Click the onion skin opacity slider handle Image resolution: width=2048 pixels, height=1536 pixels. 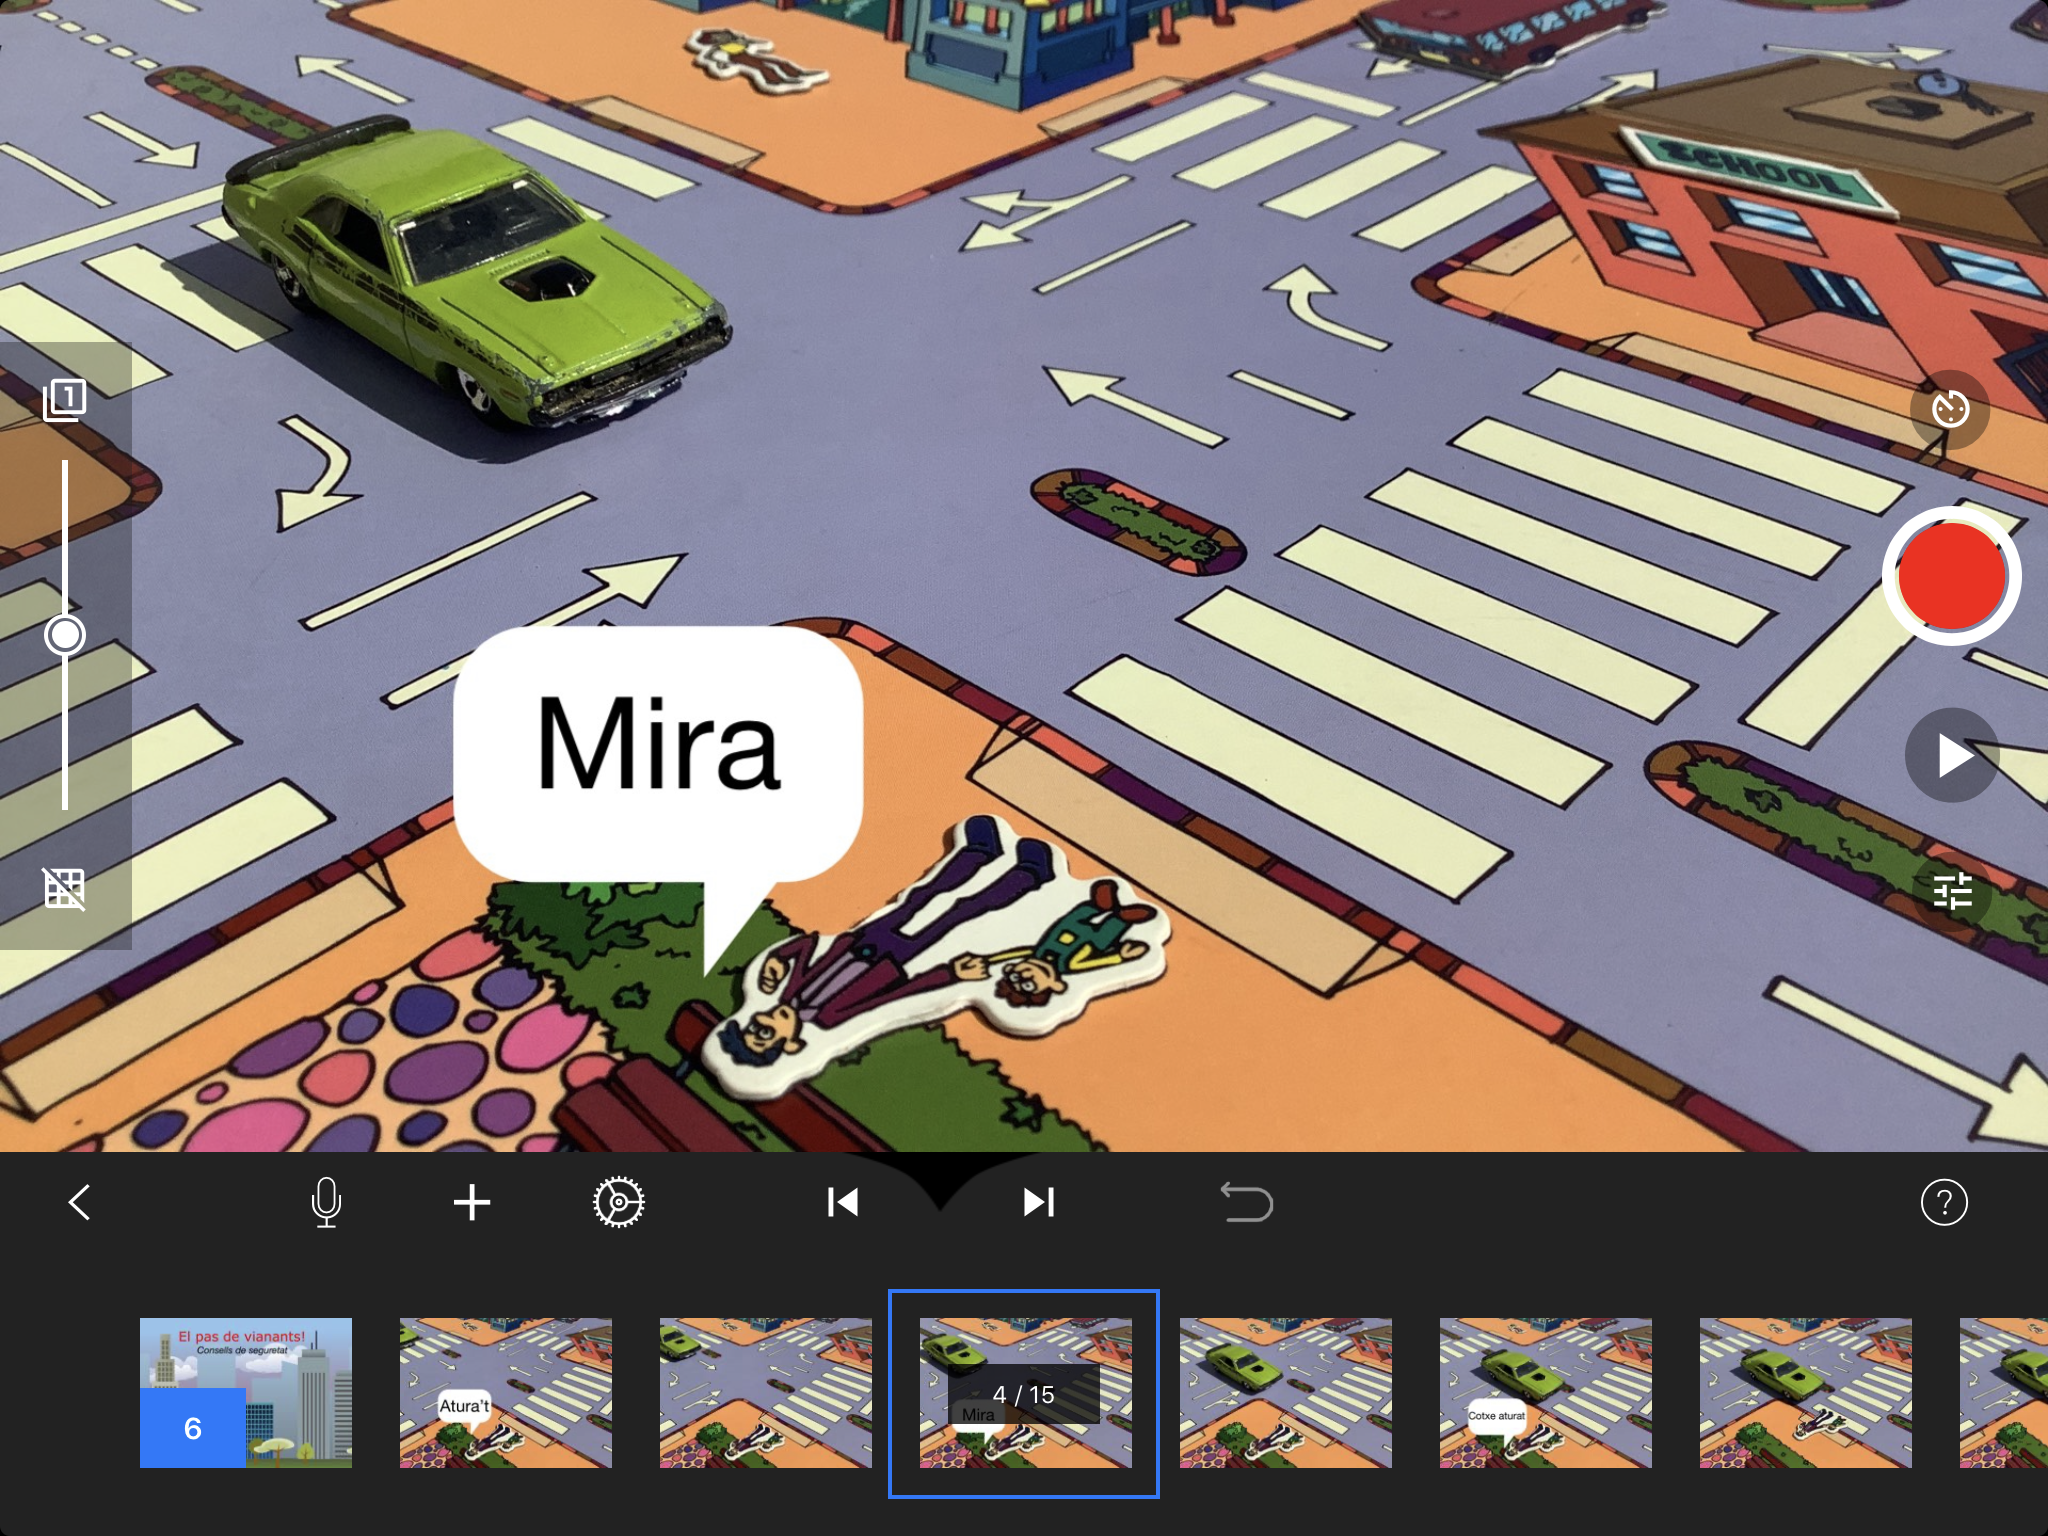(65, 635)
